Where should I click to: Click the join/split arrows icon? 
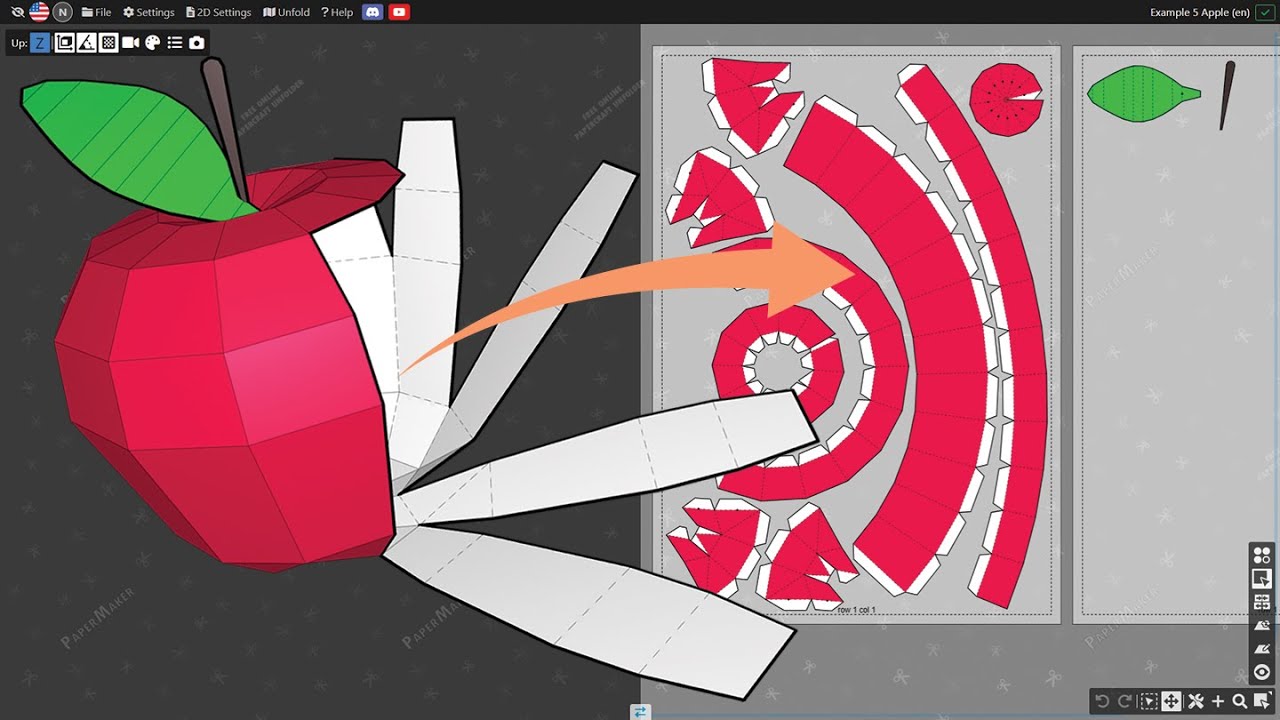pyautogui.click(x=1262, y=602)
